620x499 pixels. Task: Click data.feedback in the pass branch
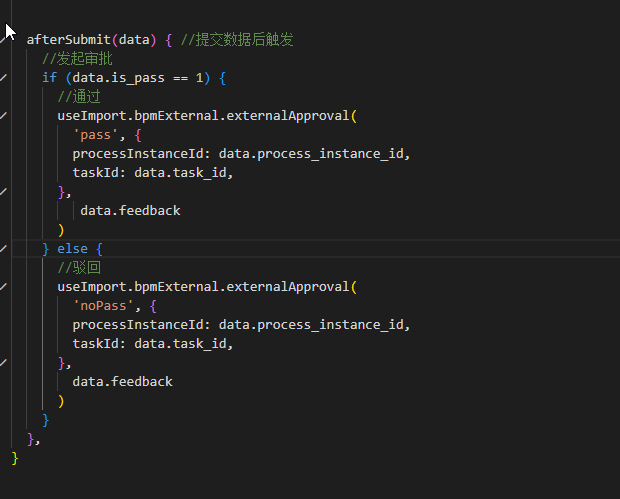[x=130, y=211]
